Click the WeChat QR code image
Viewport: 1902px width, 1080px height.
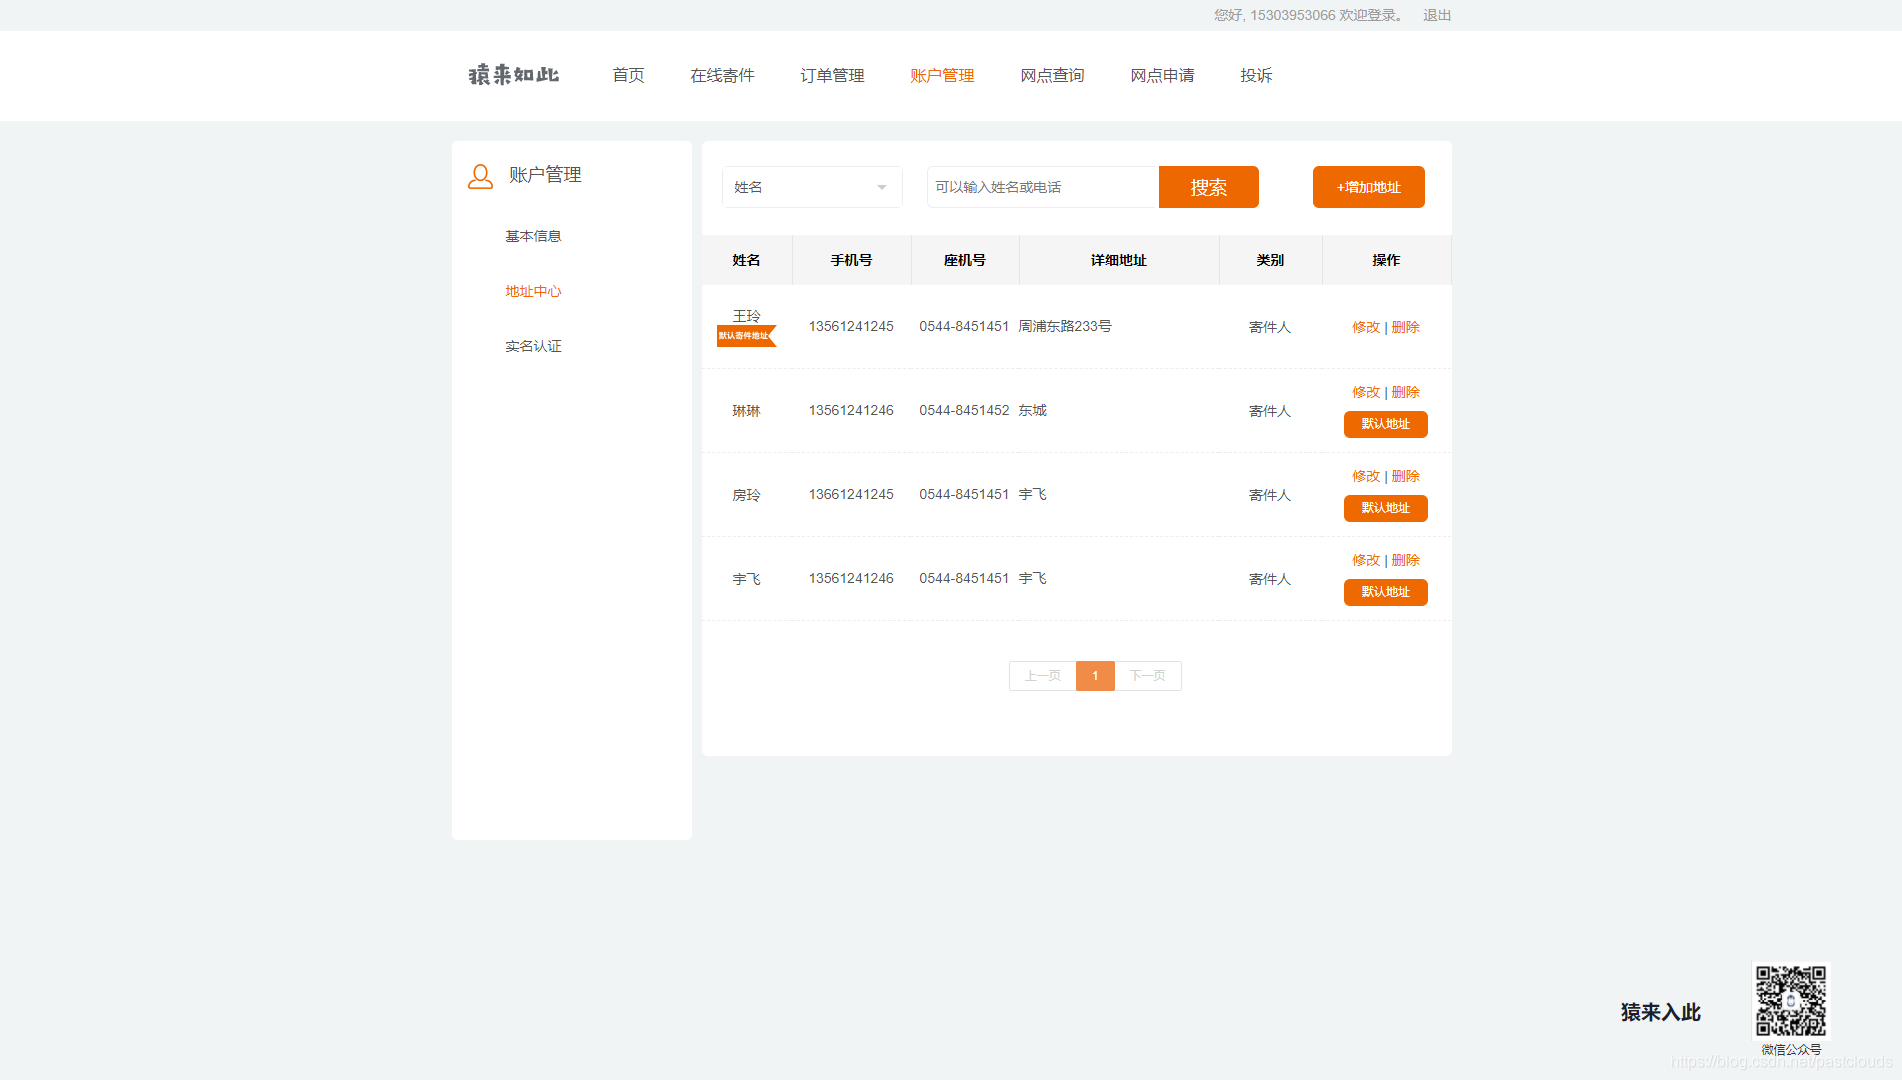pyautogui.click(x=1791, y=1000)
